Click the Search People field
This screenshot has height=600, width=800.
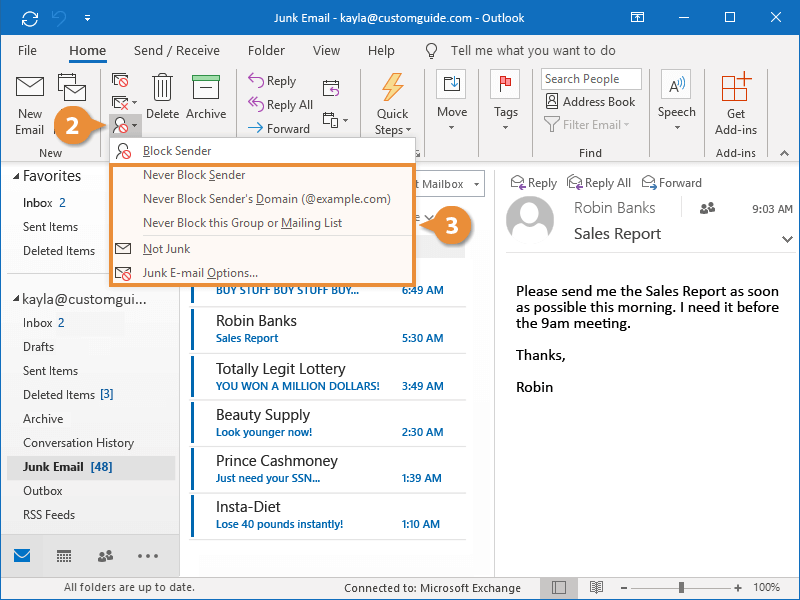(591, 79)
